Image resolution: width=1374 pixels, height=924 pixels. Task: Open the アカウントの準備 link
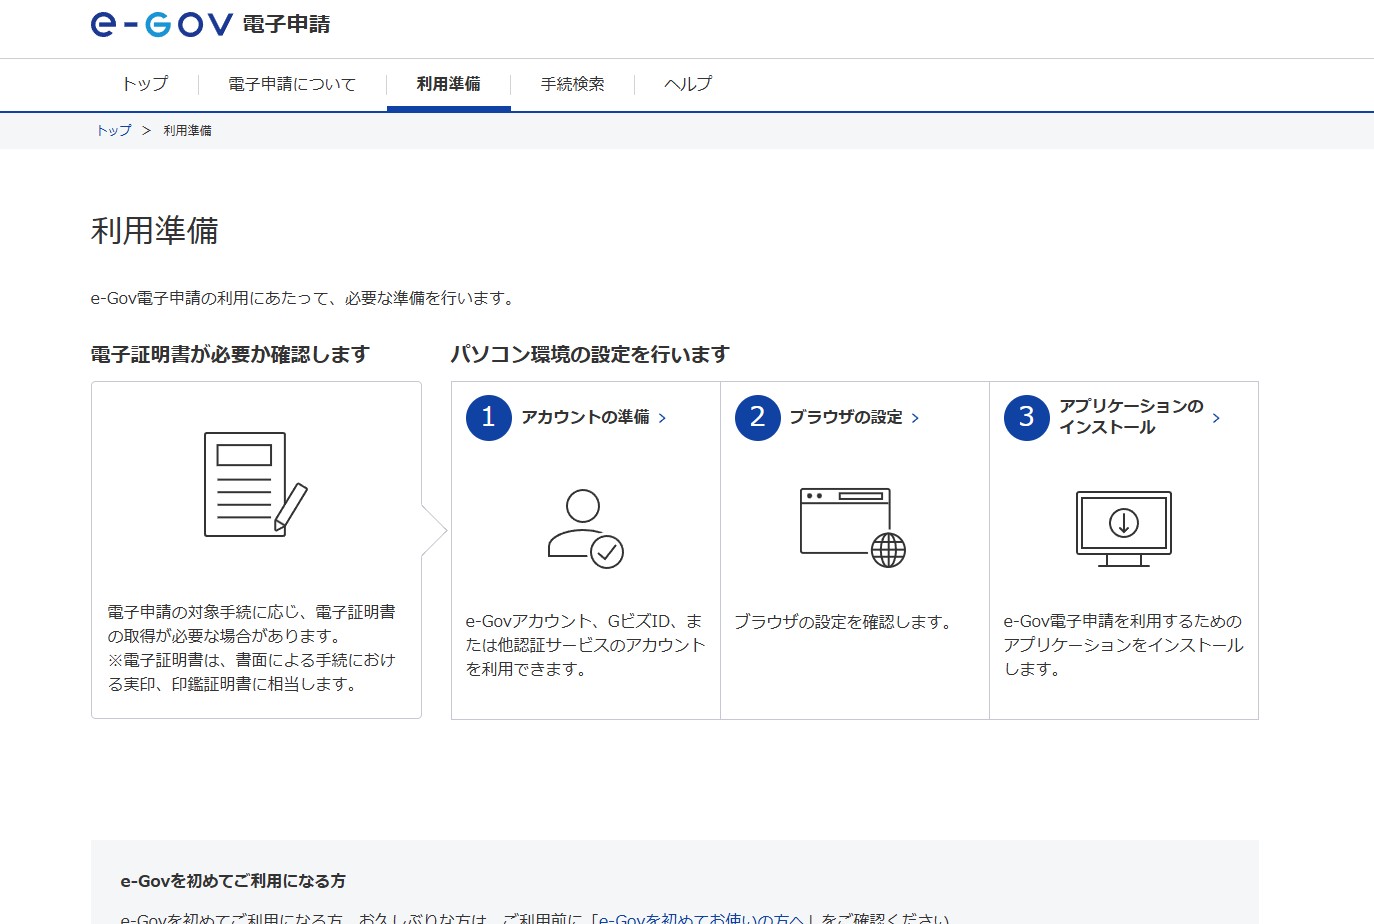585,417
